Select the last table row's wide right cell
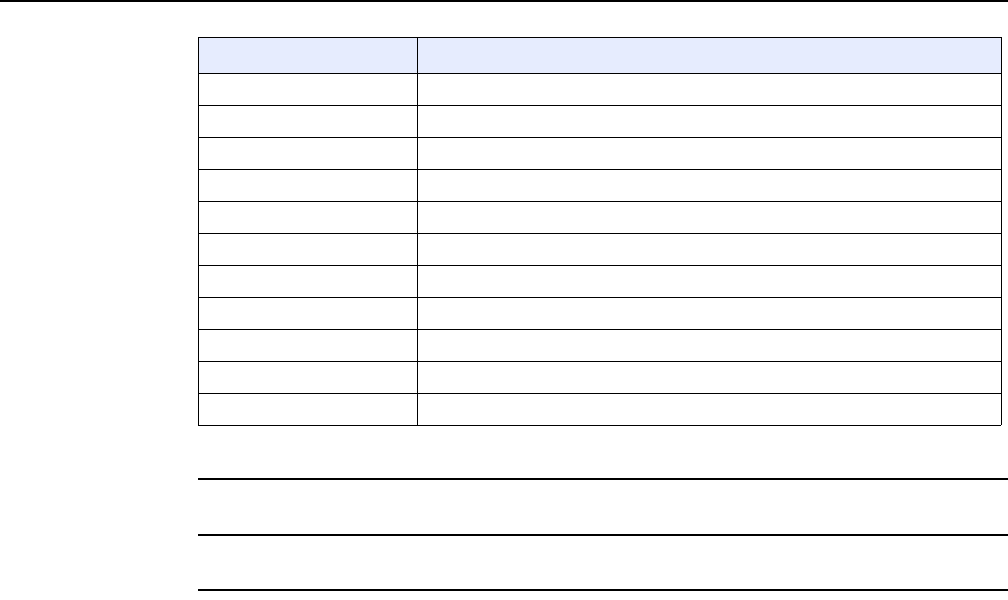Screen dimensions: 1008x600 [x=709, y=410]
